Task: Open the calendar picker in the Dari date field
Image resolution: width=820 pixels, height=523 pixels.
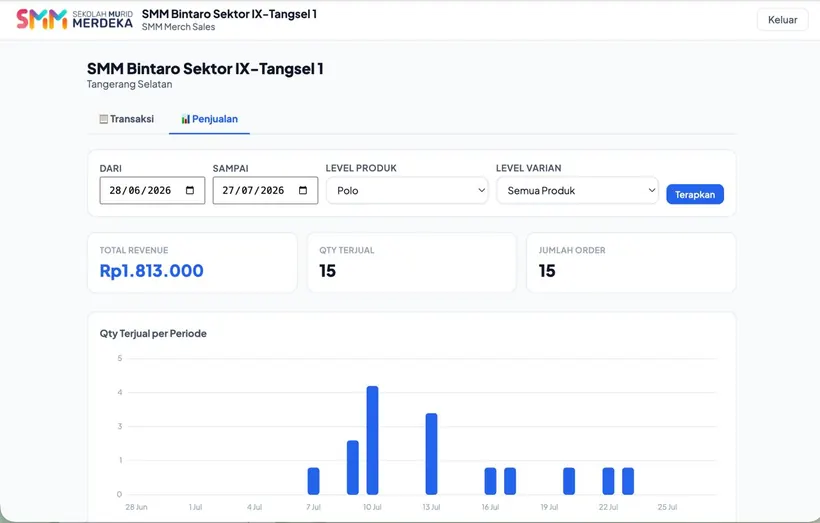Action: [x=190, y=190]
